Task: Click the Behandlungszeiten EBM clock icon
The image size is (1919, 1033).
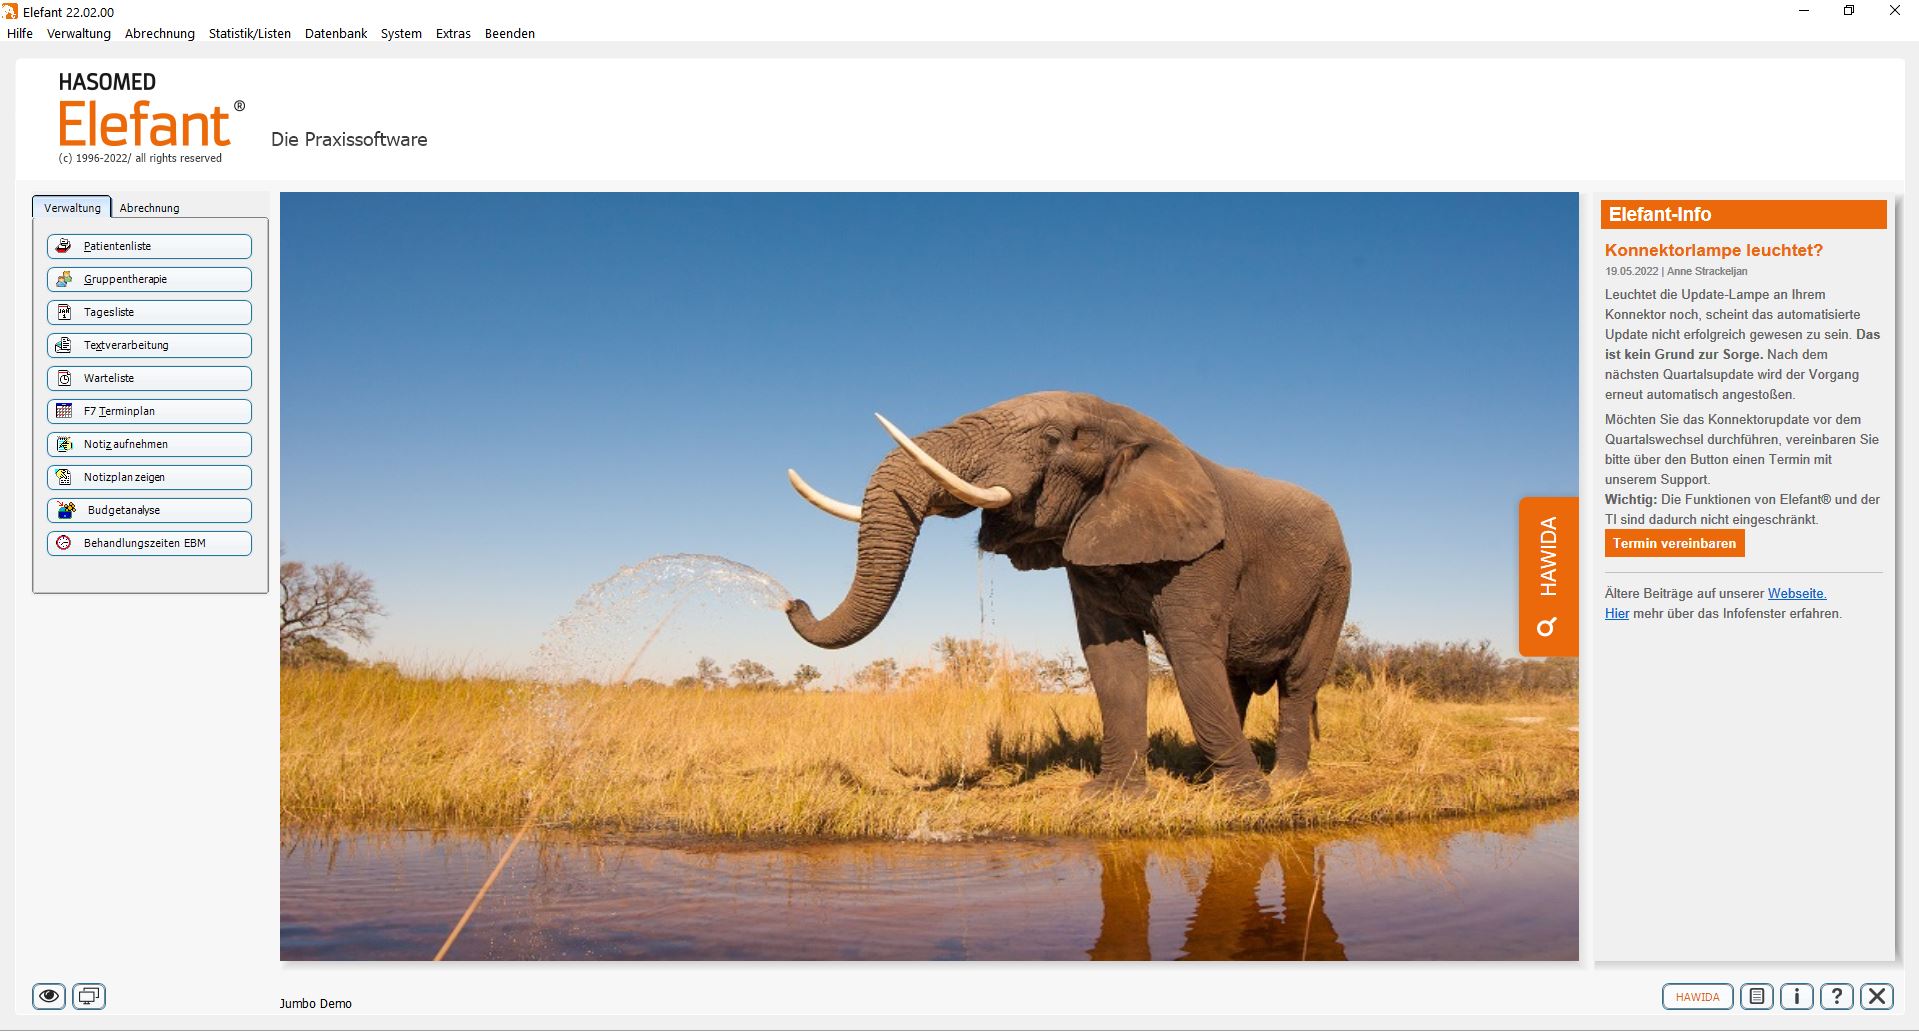Action: point(64,543)
